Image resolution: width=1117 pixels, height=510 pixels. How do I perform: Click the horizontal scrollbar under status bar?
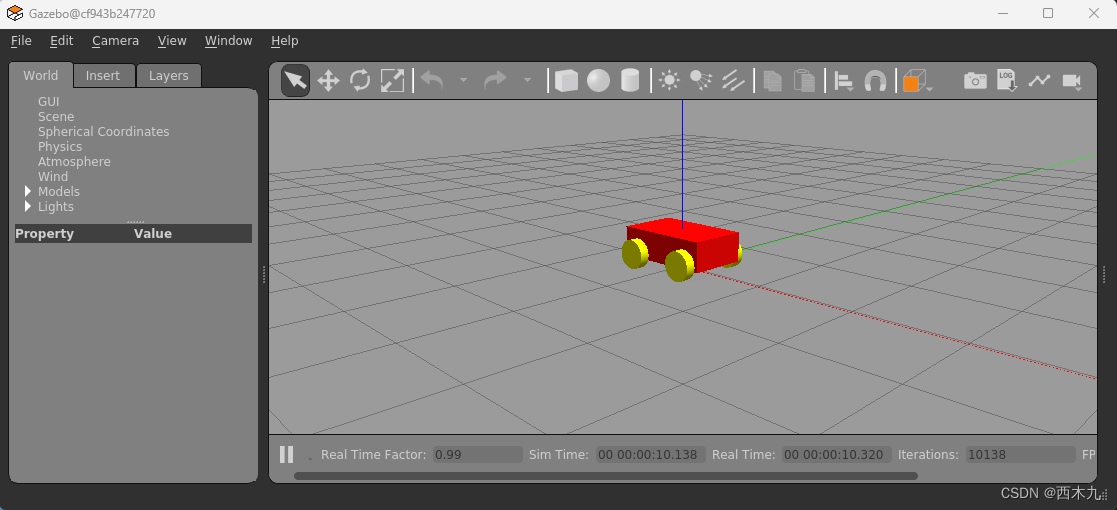tap(606, 476)
